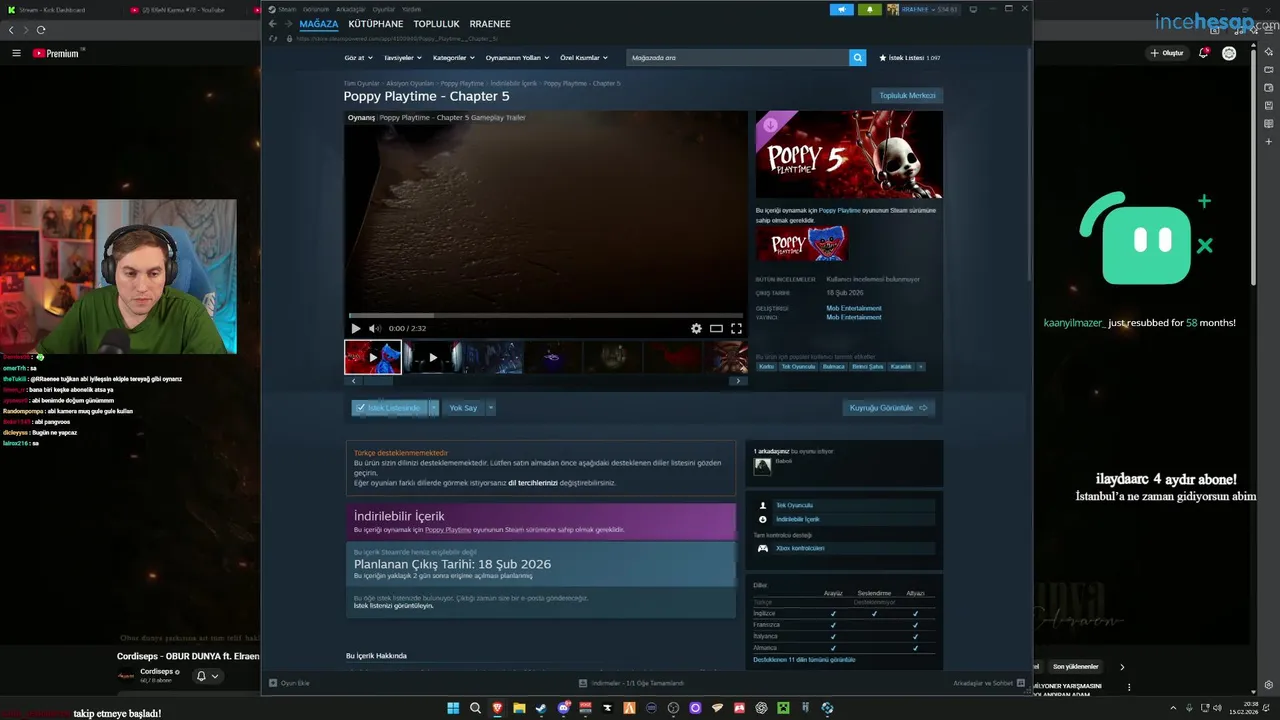Click the dil tercihlerinizi link
The width and height of the screenshot is (1280, 720).
533,483
